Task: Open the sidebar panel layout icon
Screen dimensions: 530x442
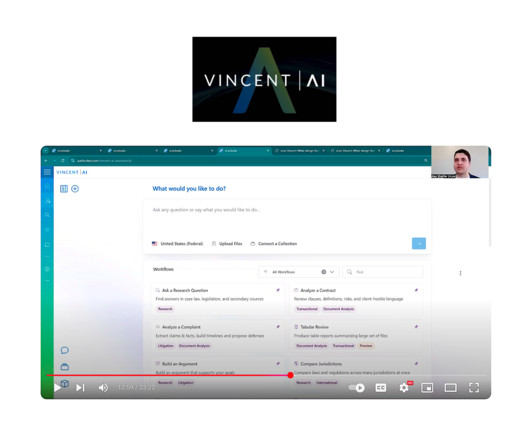Action: click(x=64, y=189)
